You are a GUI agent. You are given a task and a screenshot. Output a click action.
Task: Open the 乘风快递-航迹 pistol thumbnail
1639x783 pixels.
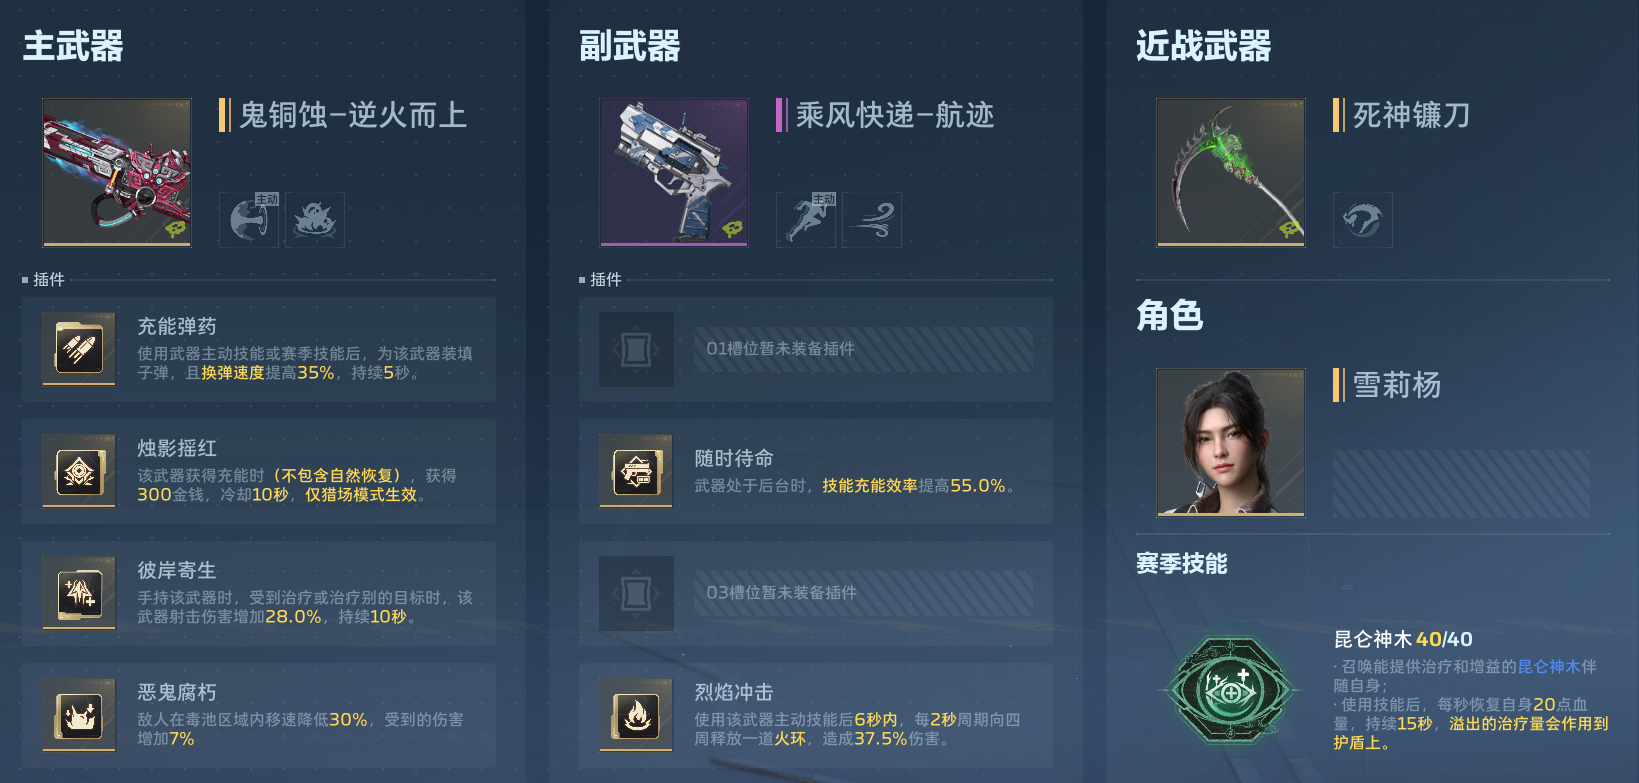674,172
